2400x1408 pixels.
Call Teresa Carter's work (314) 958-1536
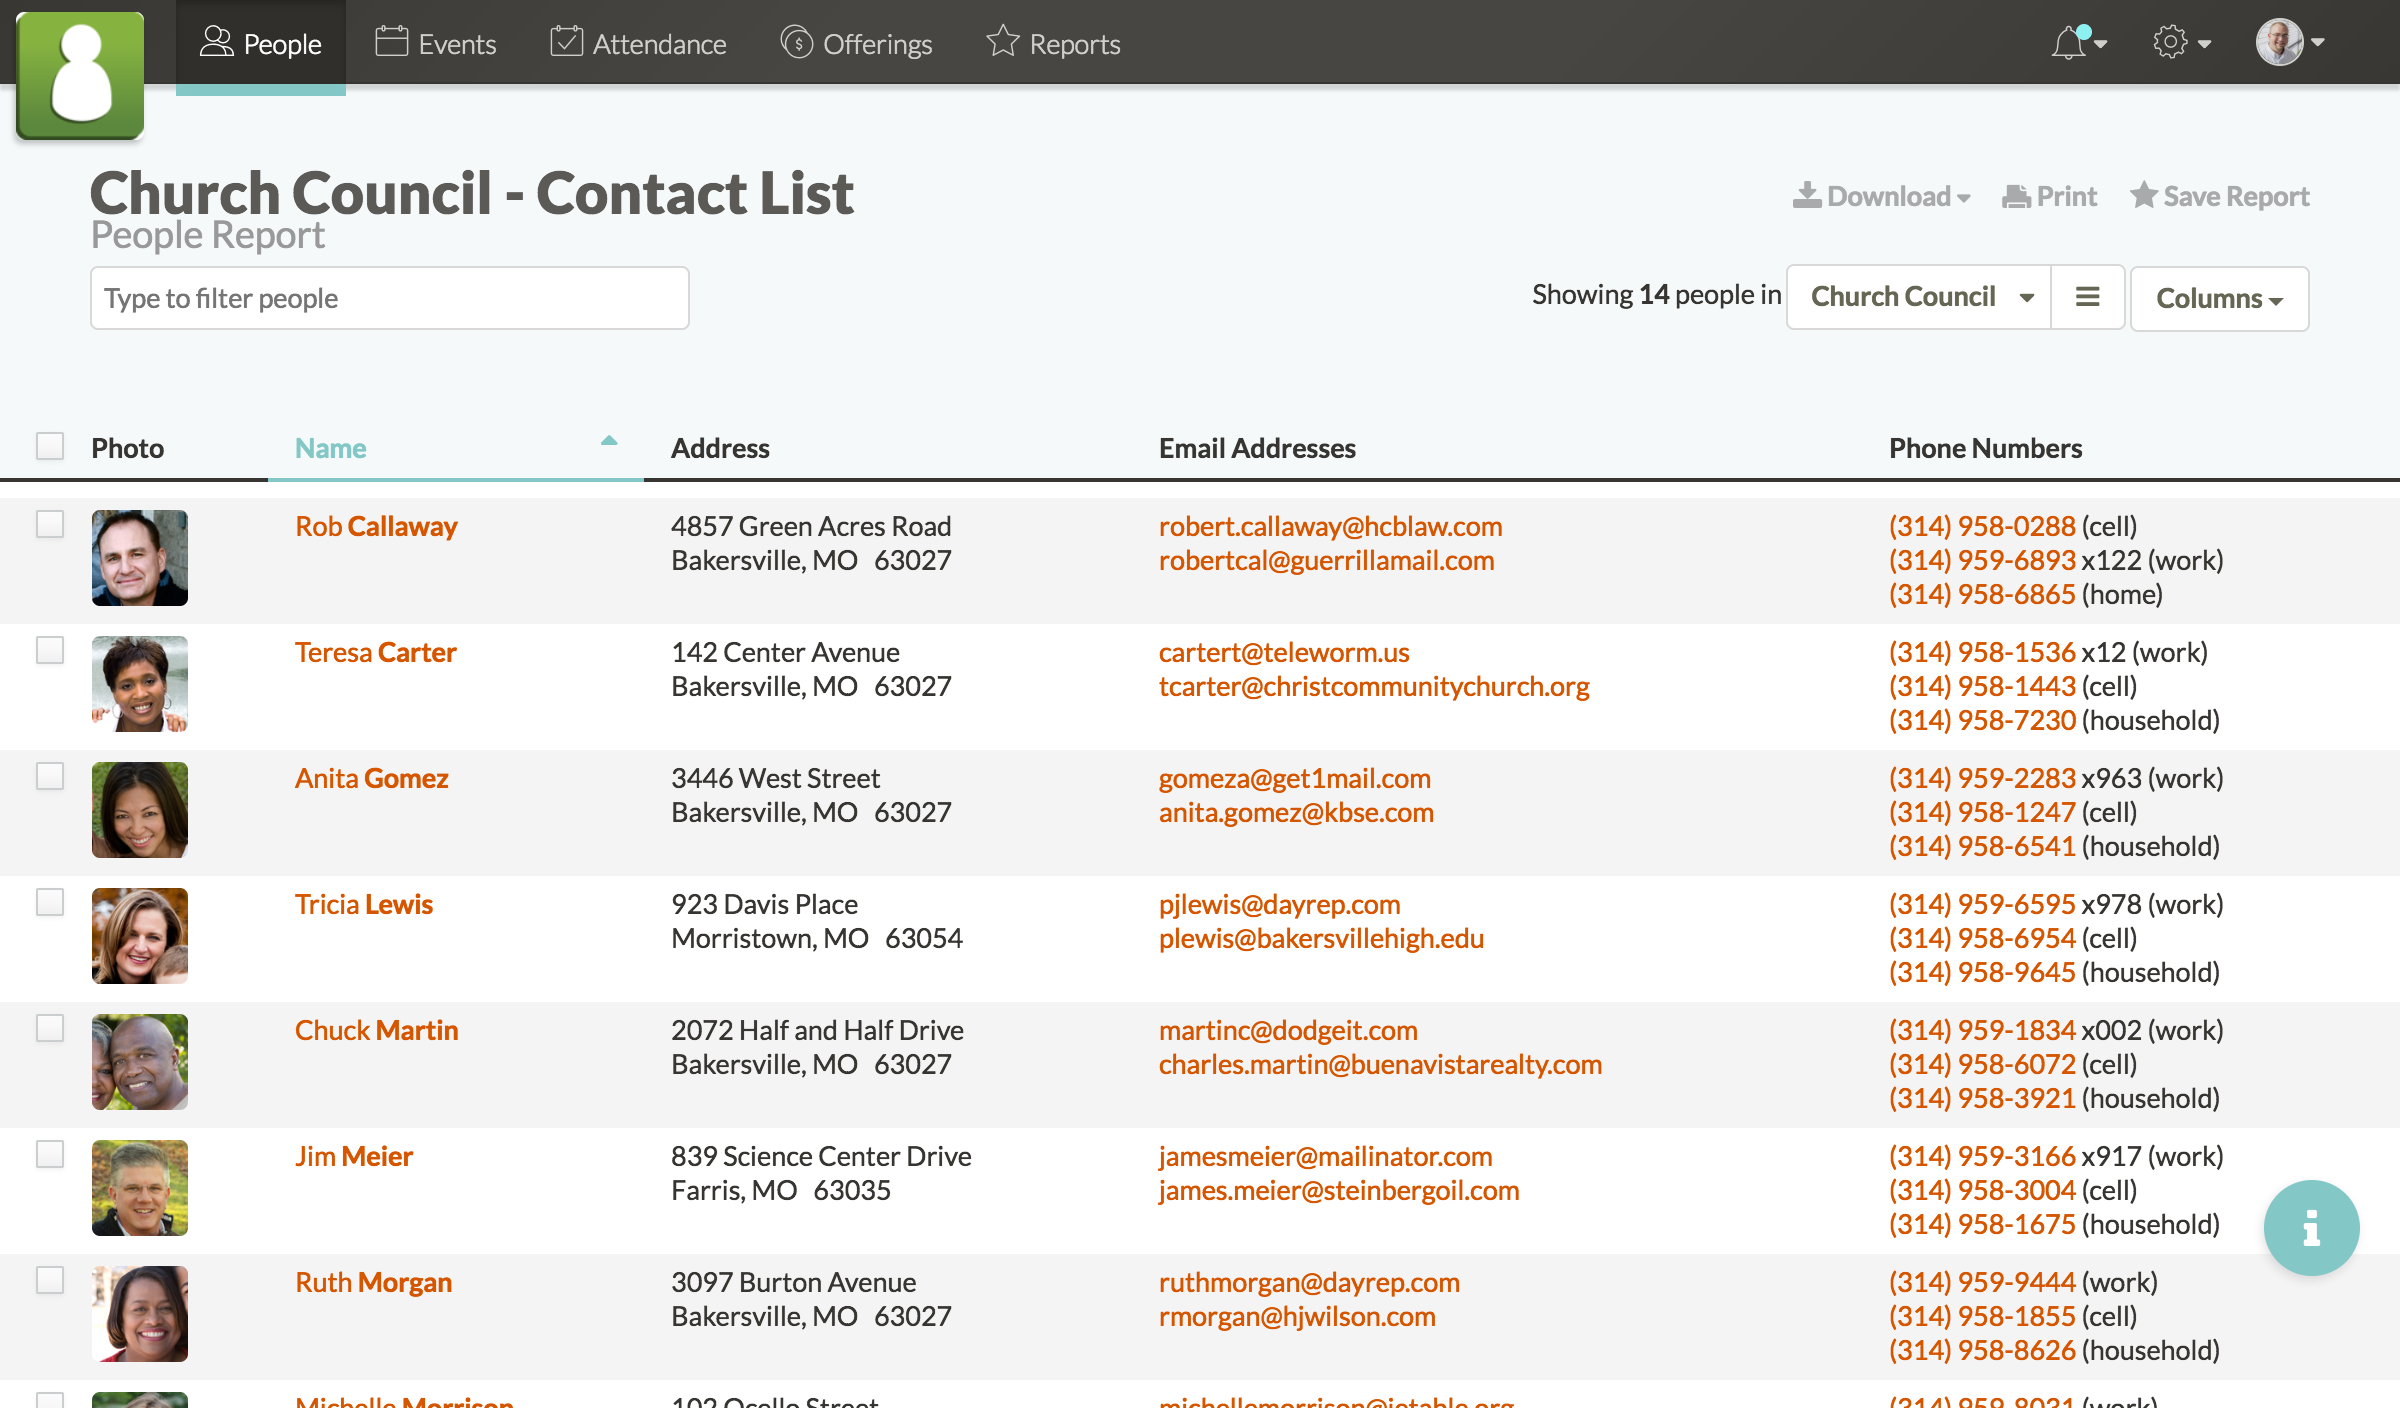point(1982,652)
